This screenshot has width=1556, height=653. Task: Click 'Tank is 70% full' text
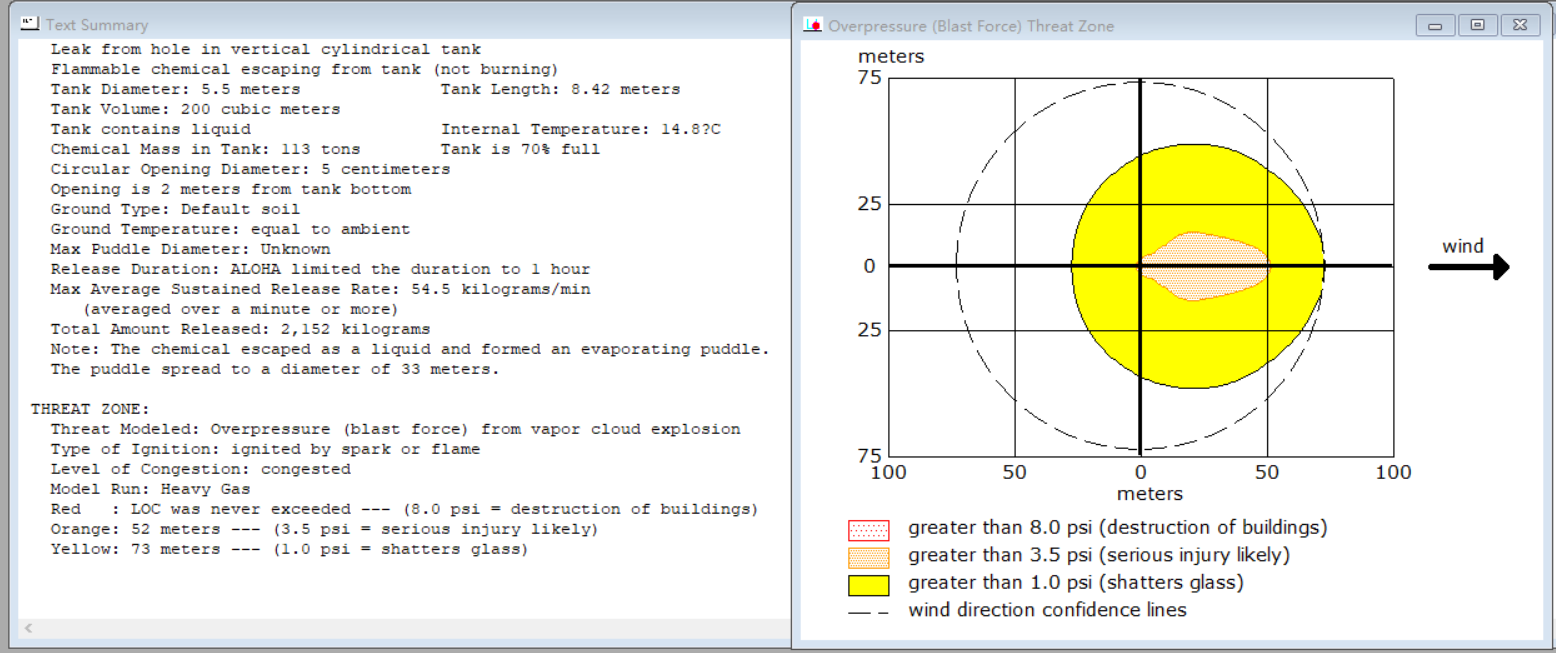520,149
